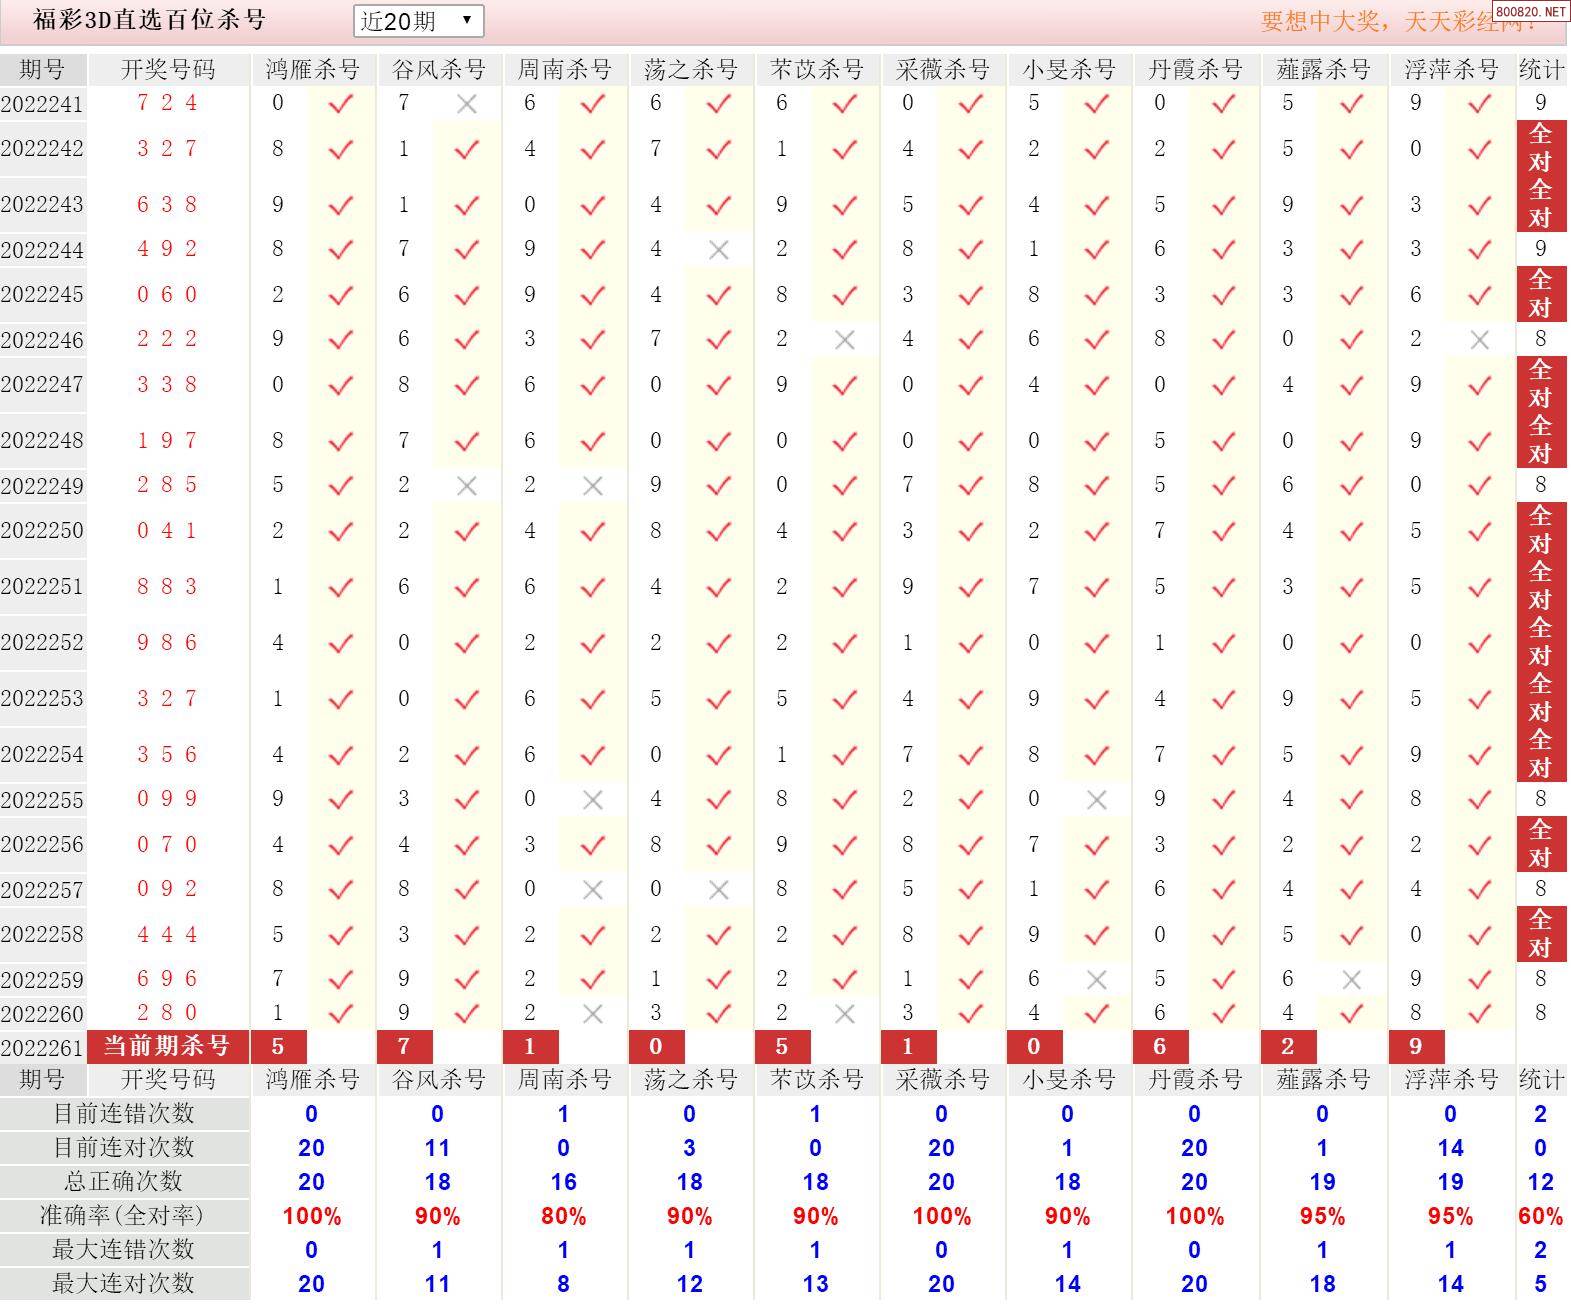1571x1310 pixels.
Task: Click winning numbers 8 8 3
Action: coord(167,587)
